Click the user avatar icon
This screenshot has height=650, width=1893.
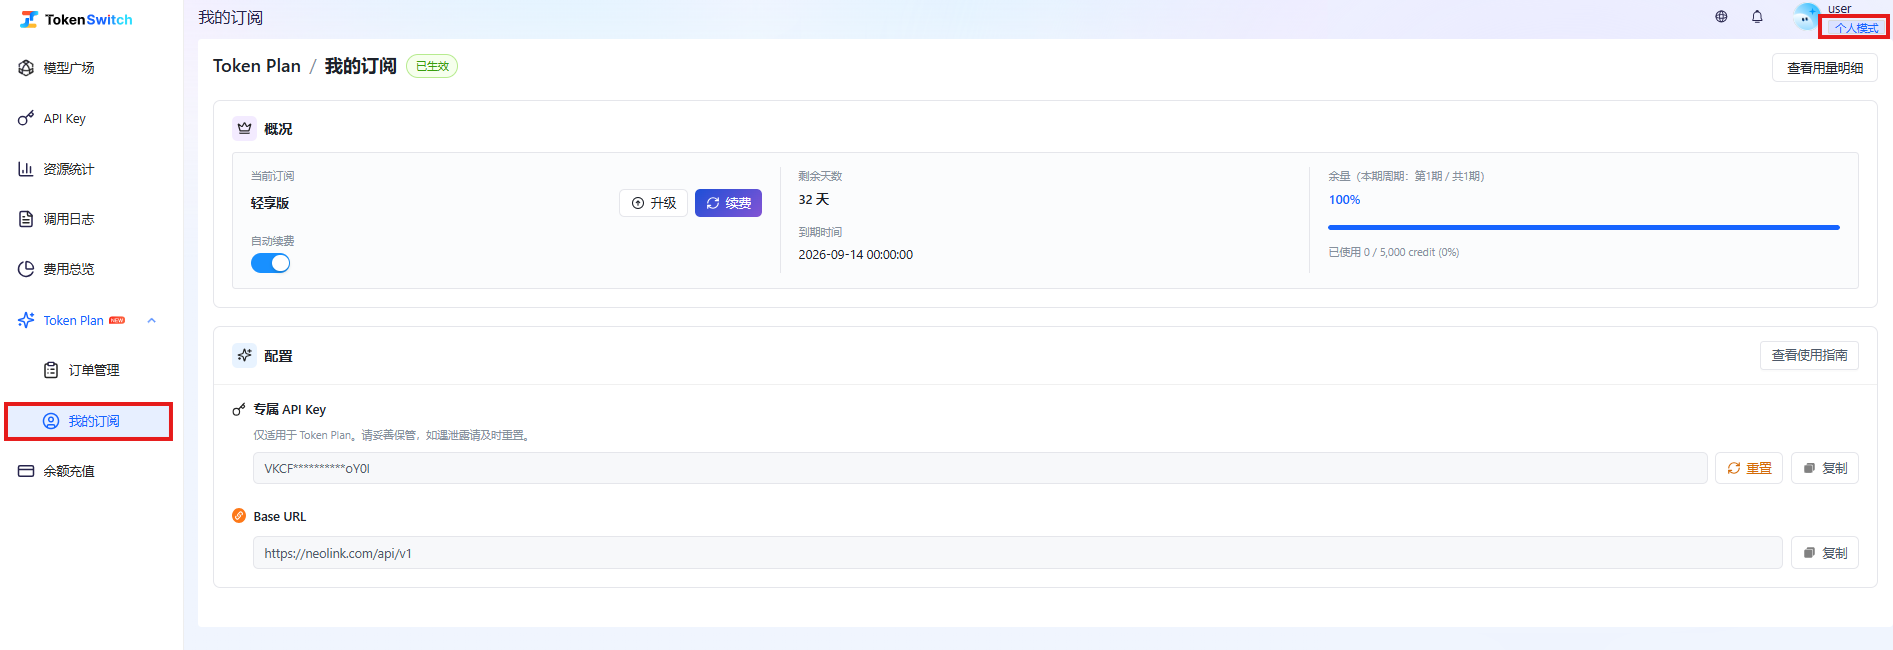(x=1806, y=17)
